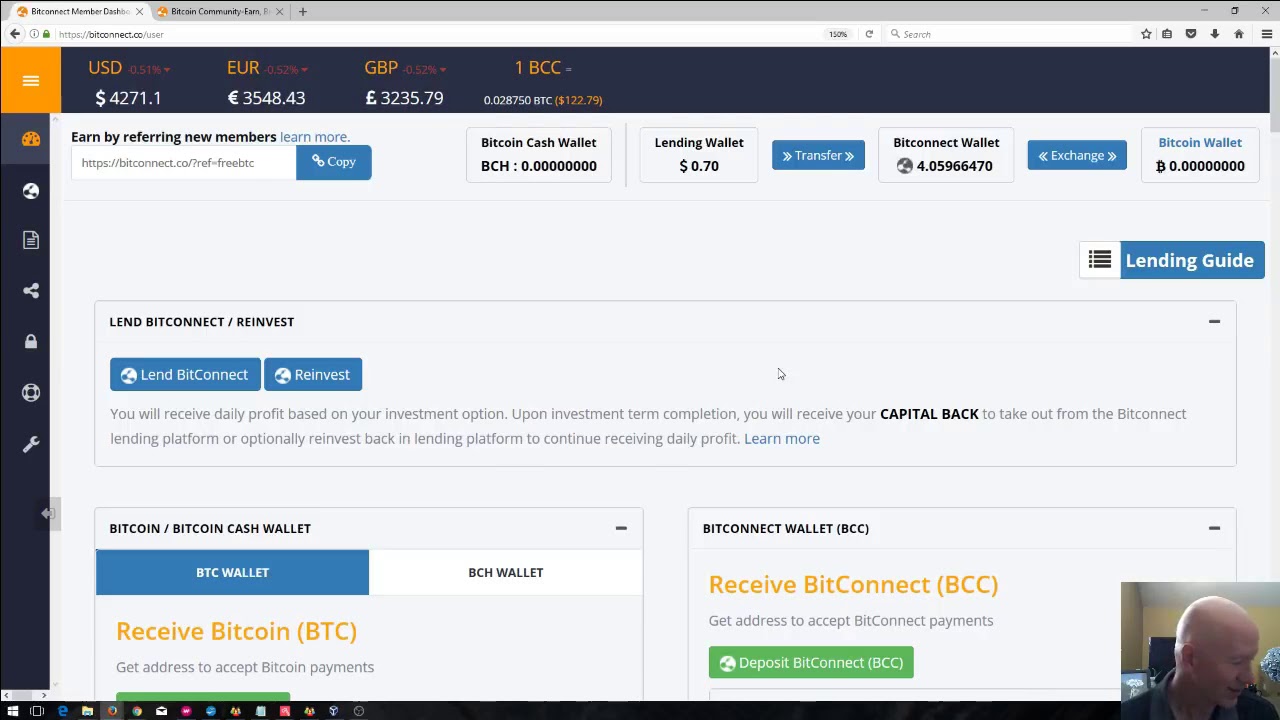Screen dimensions: 1280x720
Task: Bookmark this page with star icon
Action: (1146, 34)
